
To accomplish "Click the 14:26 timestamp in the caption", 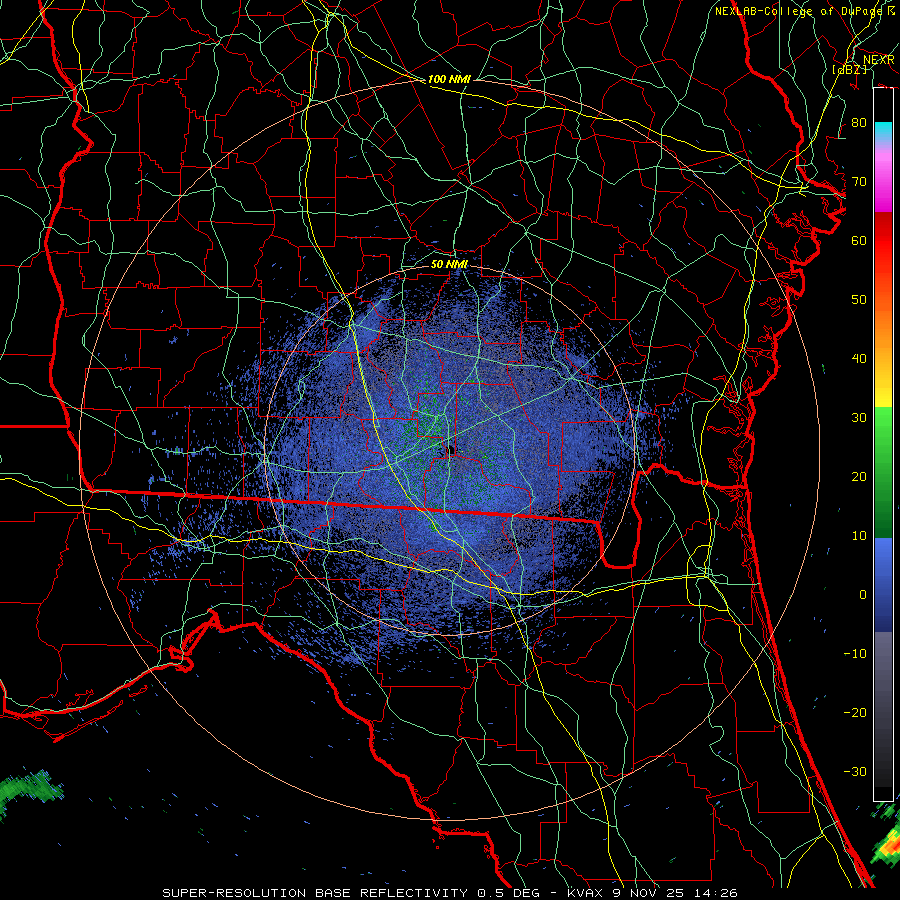I will pyautogui.click(x=716, y=893).
